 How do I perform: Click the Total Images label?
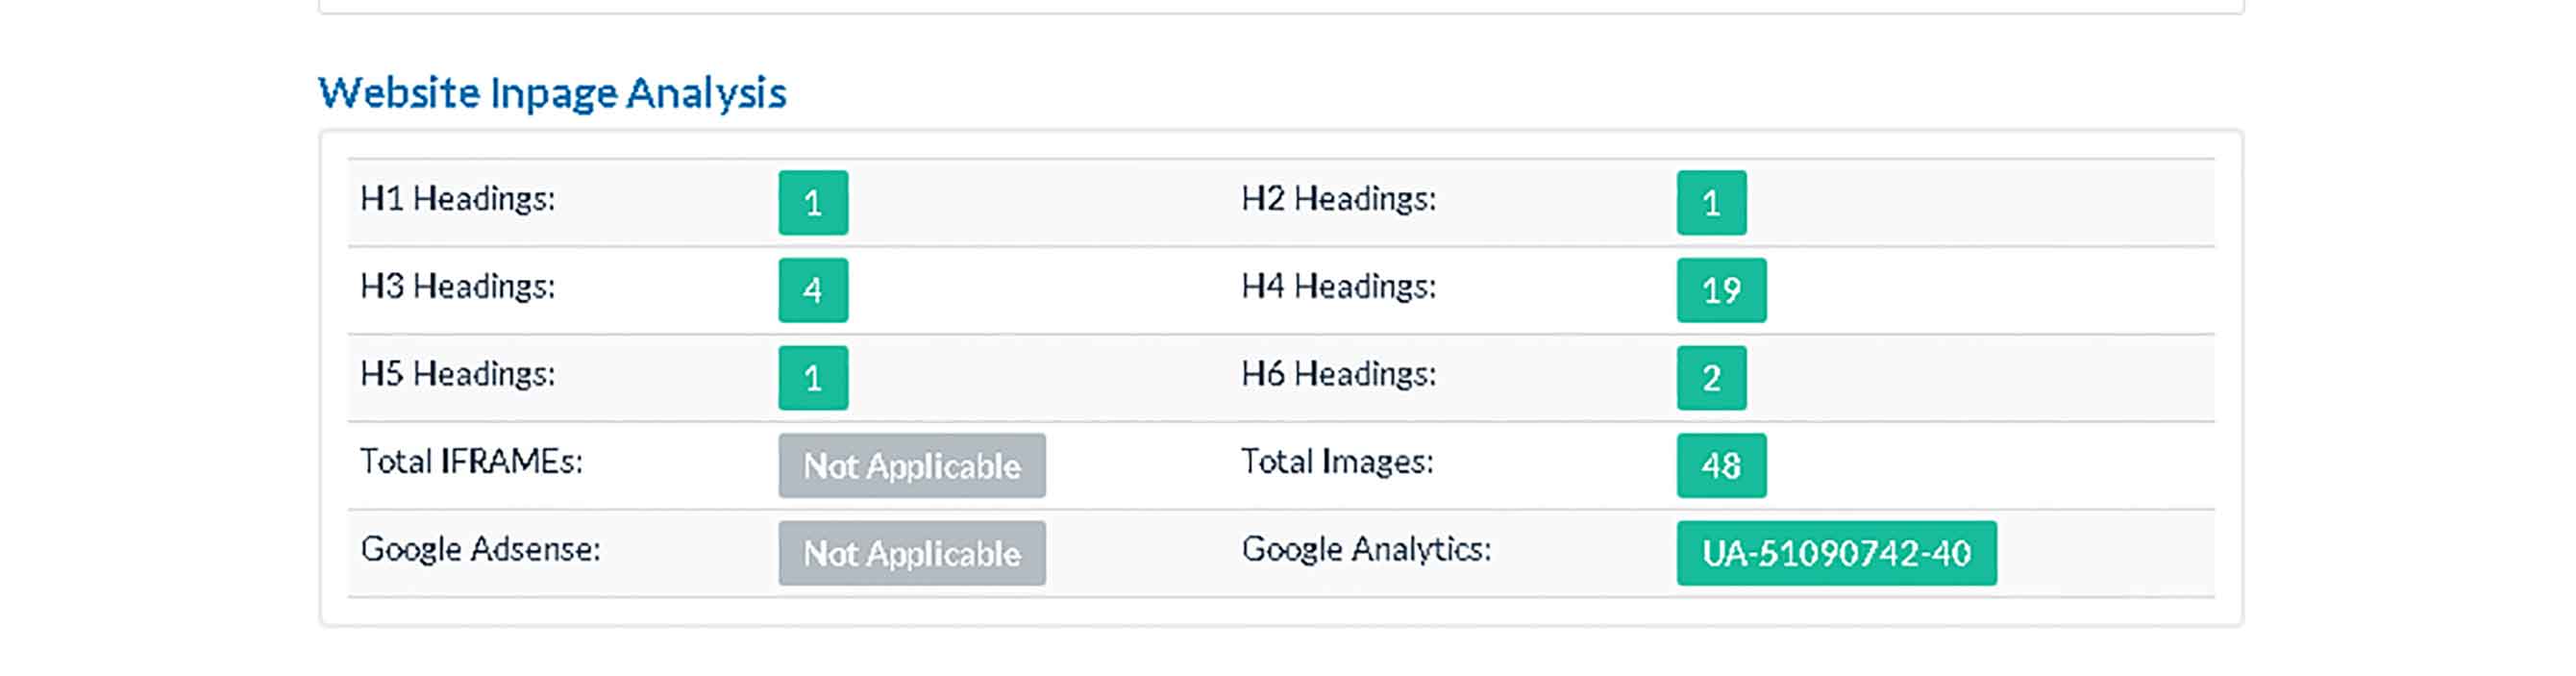point(1337,461)
